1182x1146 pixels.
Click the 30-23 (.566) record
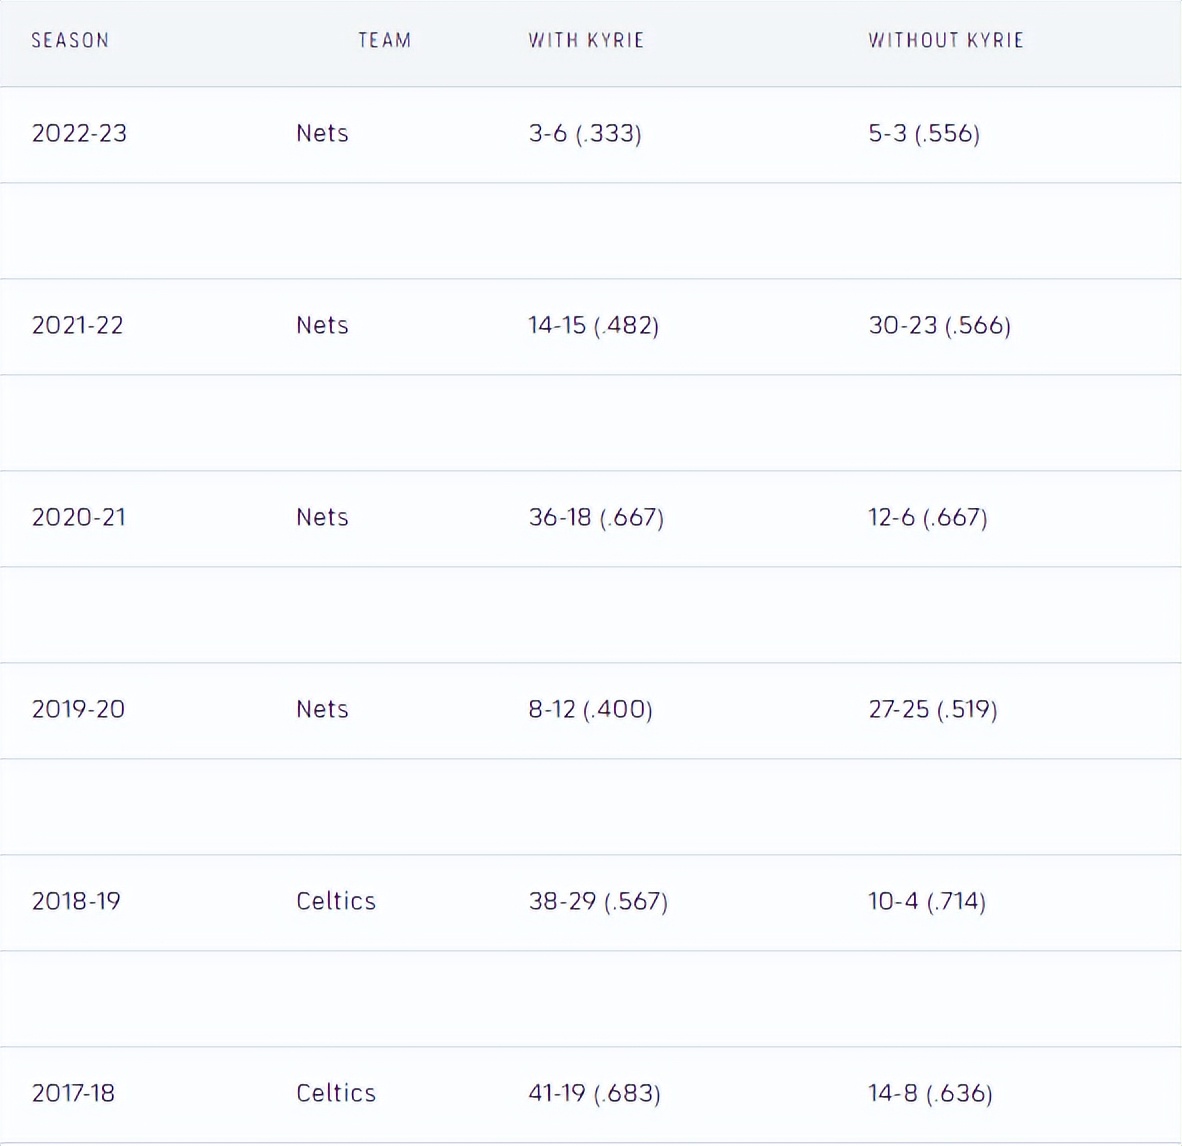939,325
